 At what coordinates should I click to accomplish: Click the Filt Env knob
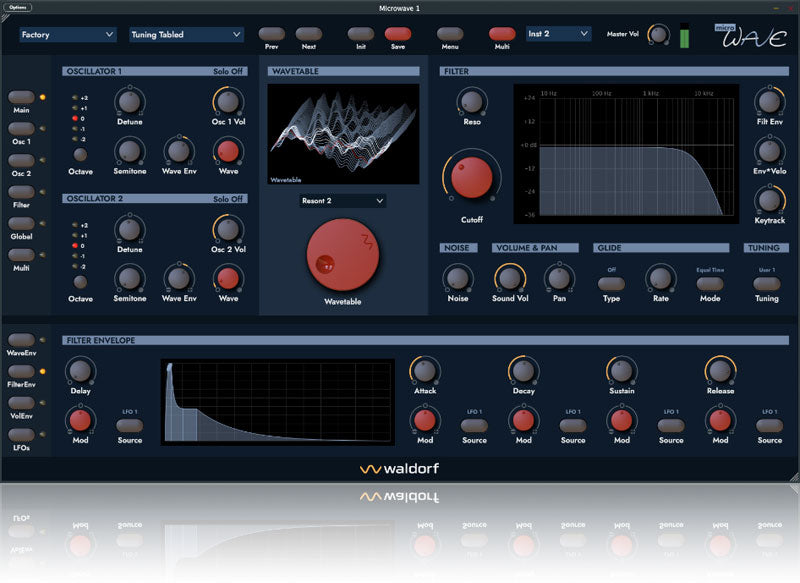(x=769, y=102)
